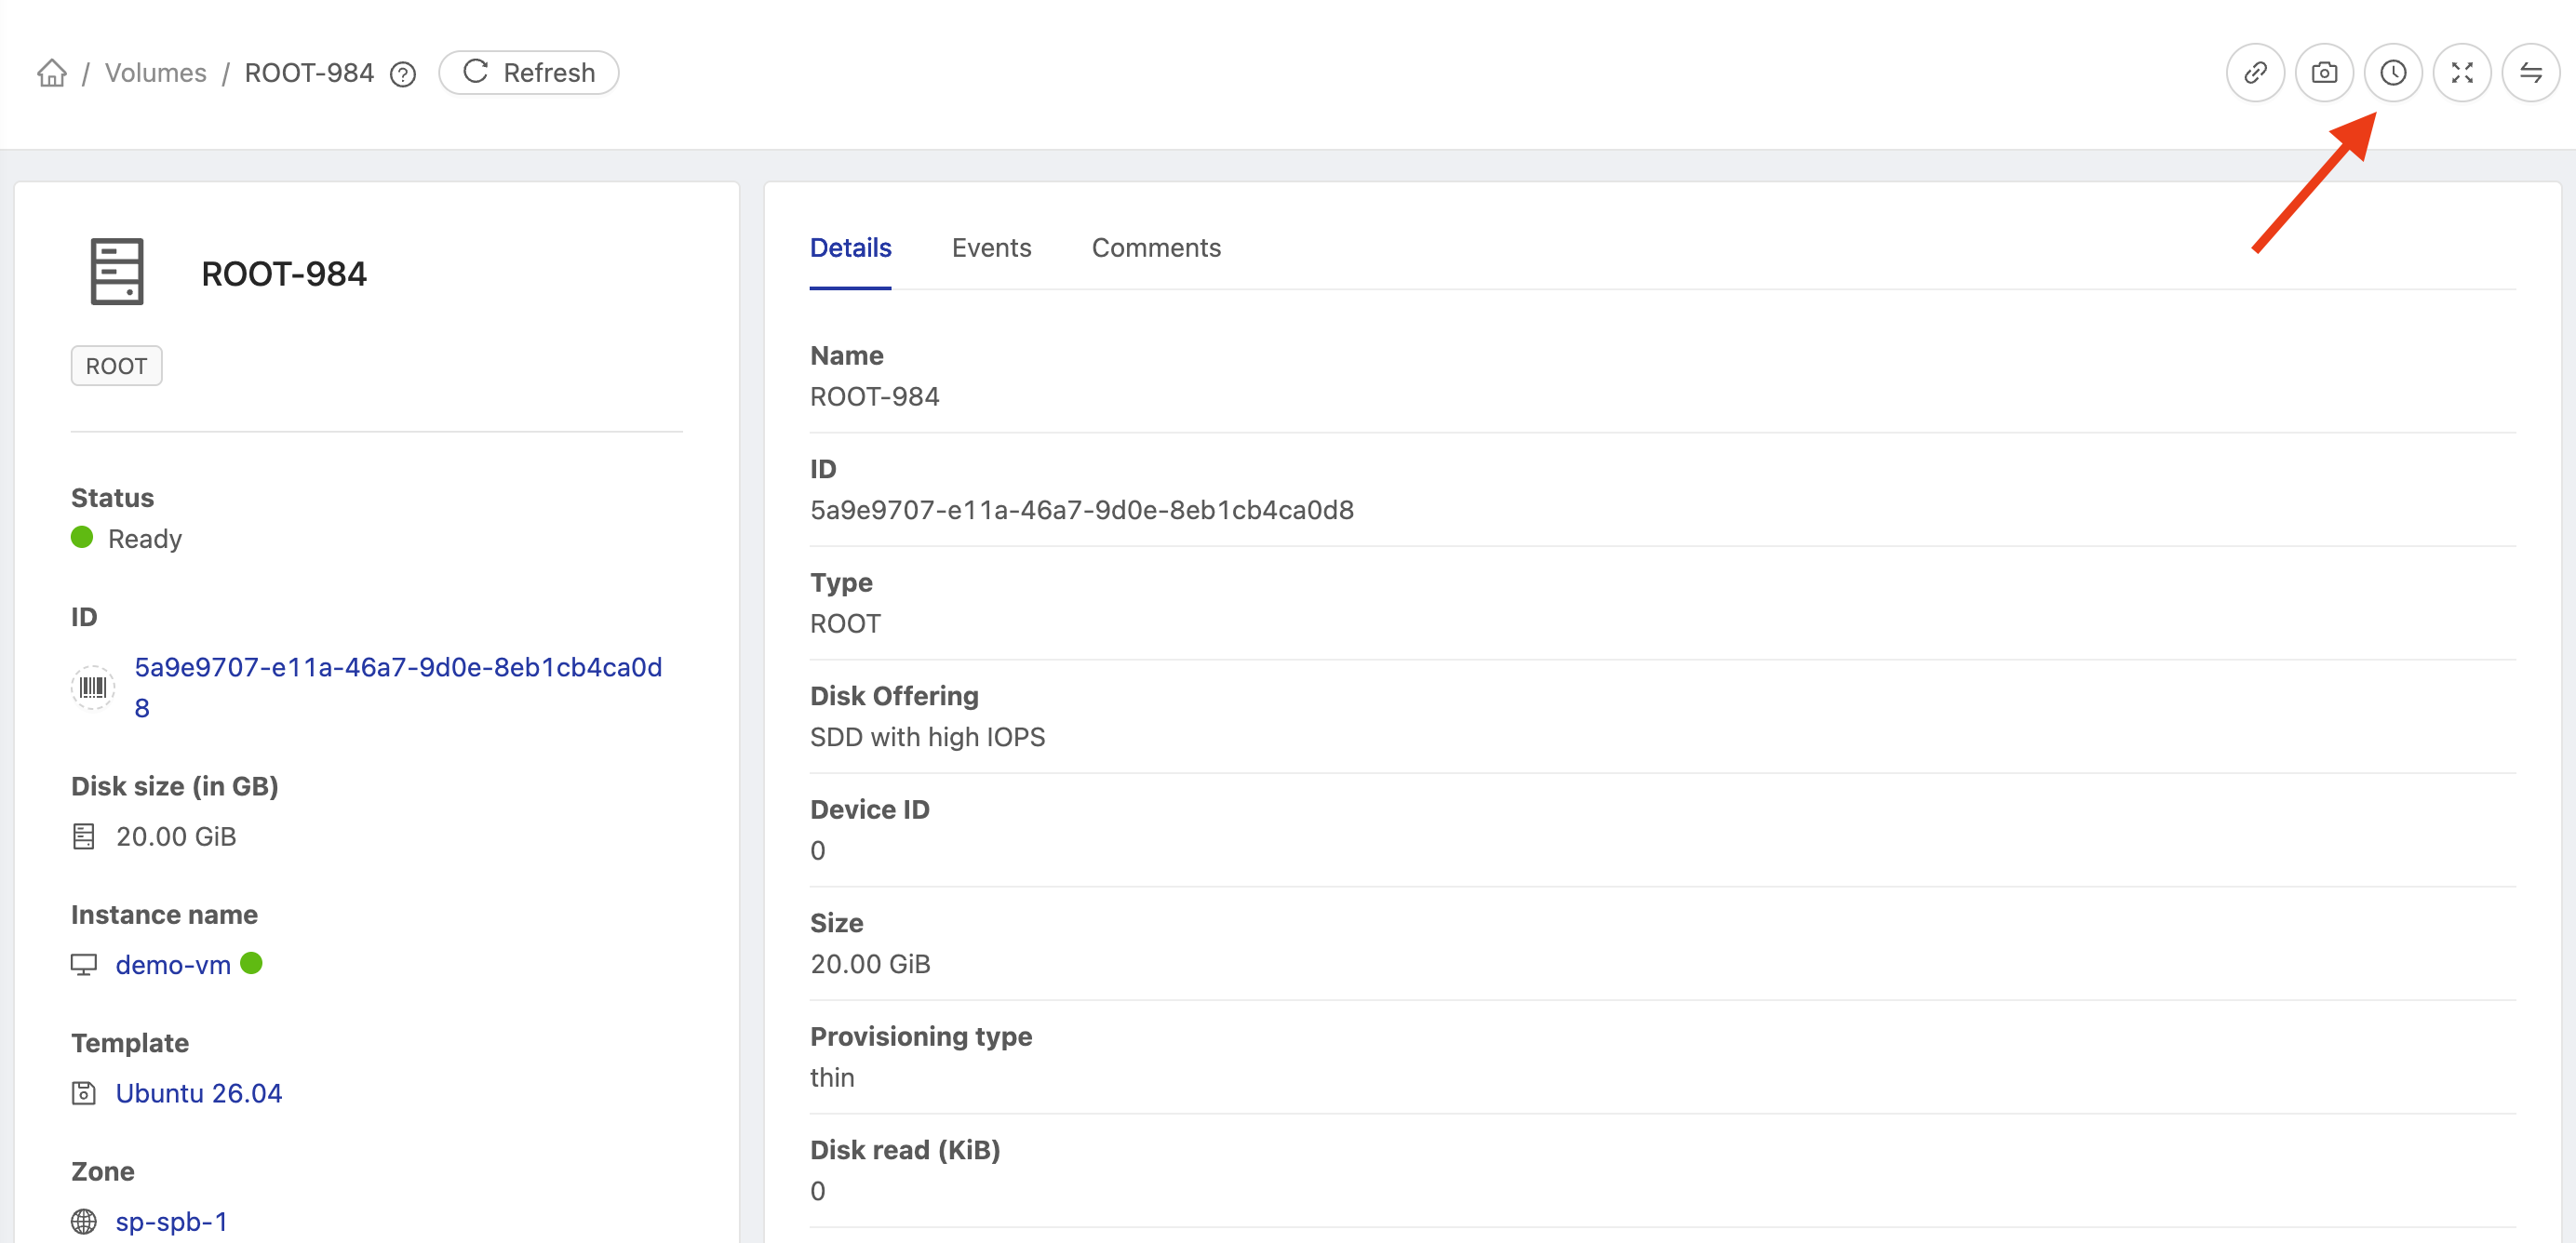Screen dimensions: 2576x1243
Task: Click the ROOT-984 heading in left panel
Action: 284,273
